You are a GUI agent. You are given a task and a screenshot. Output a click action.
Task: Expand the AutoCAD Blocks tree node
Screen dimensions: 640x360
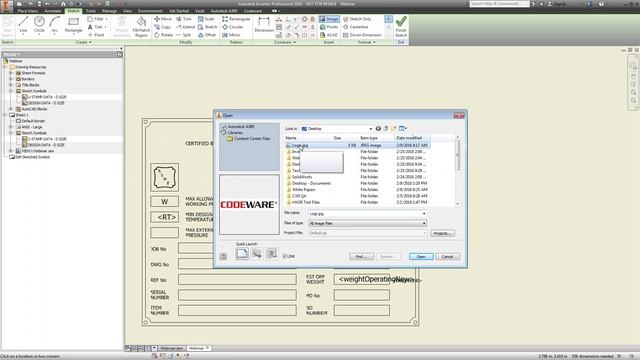(11, 109)
